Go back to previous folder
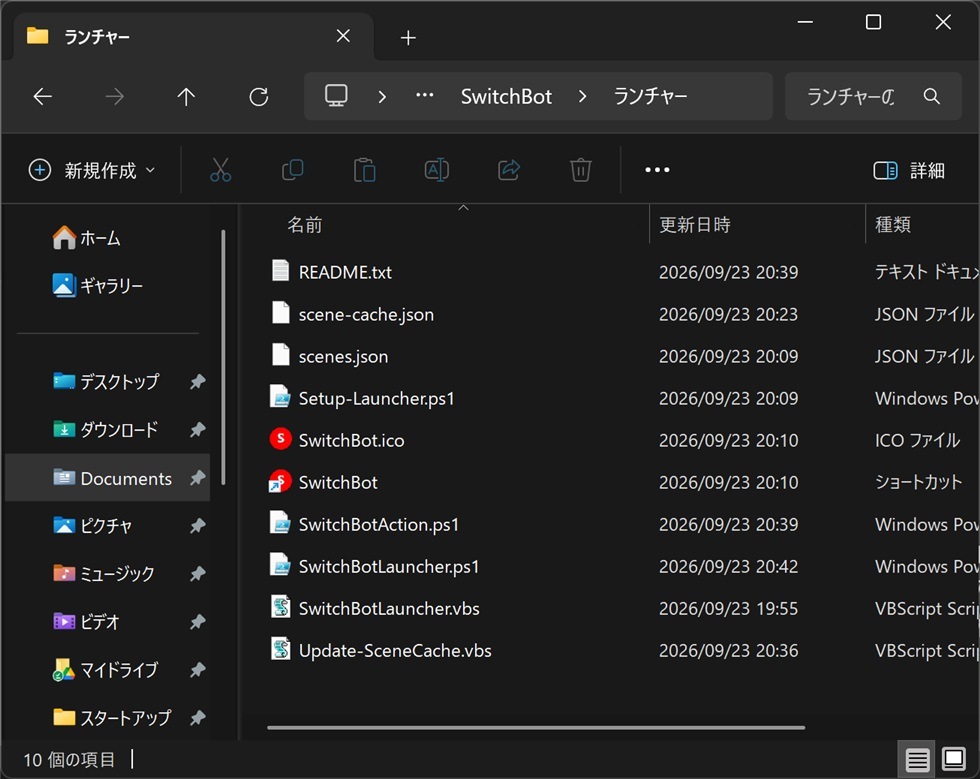 [42, 96]
